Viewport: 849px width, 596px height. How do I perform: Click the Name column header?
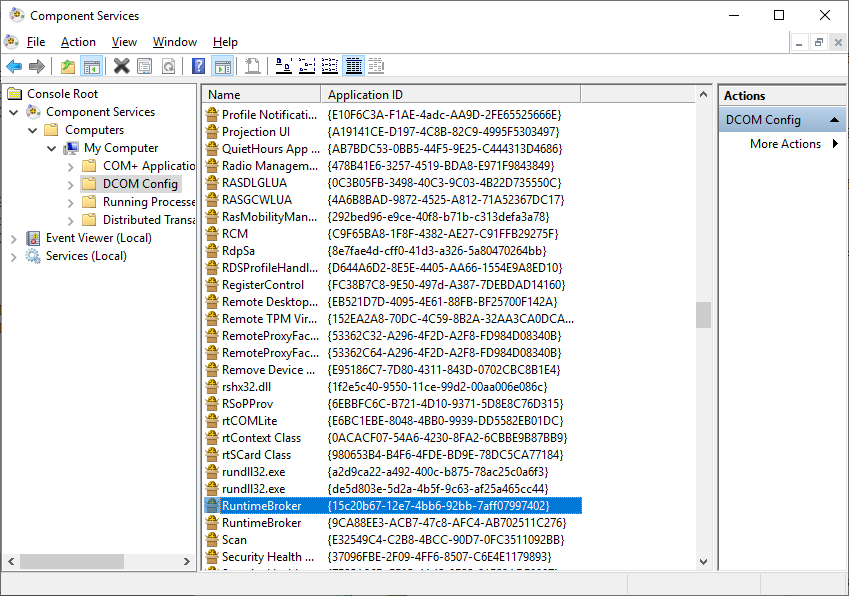262,95
